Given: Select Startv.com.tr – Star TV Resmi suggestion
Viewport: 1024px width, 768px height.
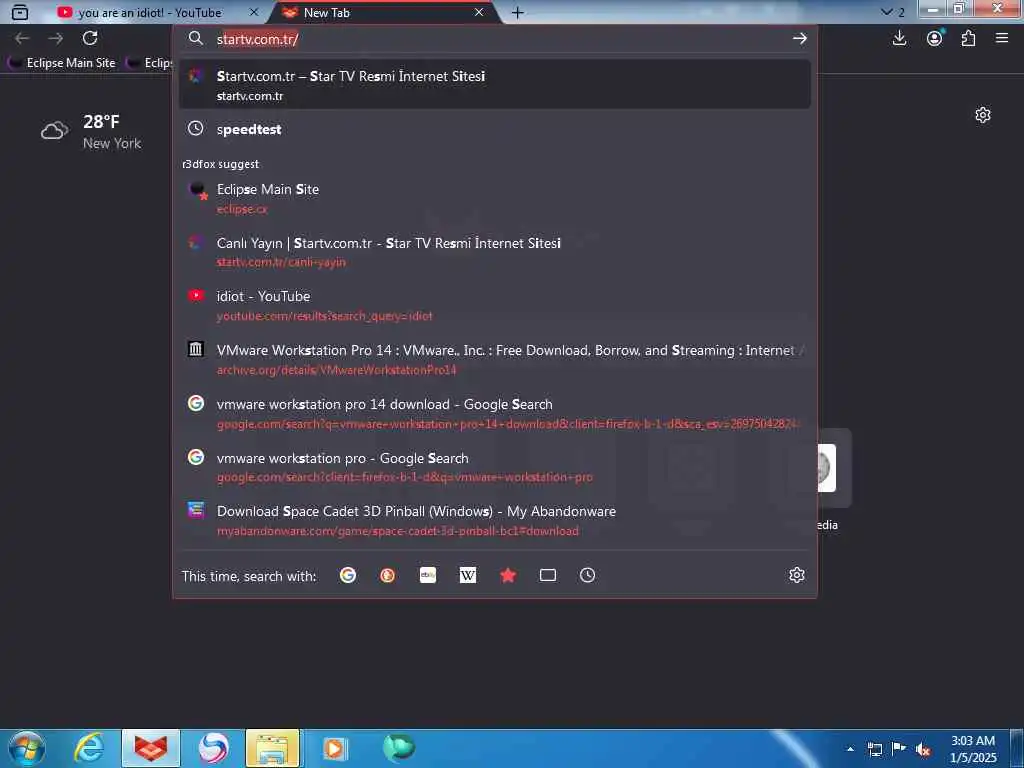Looking at the screenshot, I should [x=495, y=85].
